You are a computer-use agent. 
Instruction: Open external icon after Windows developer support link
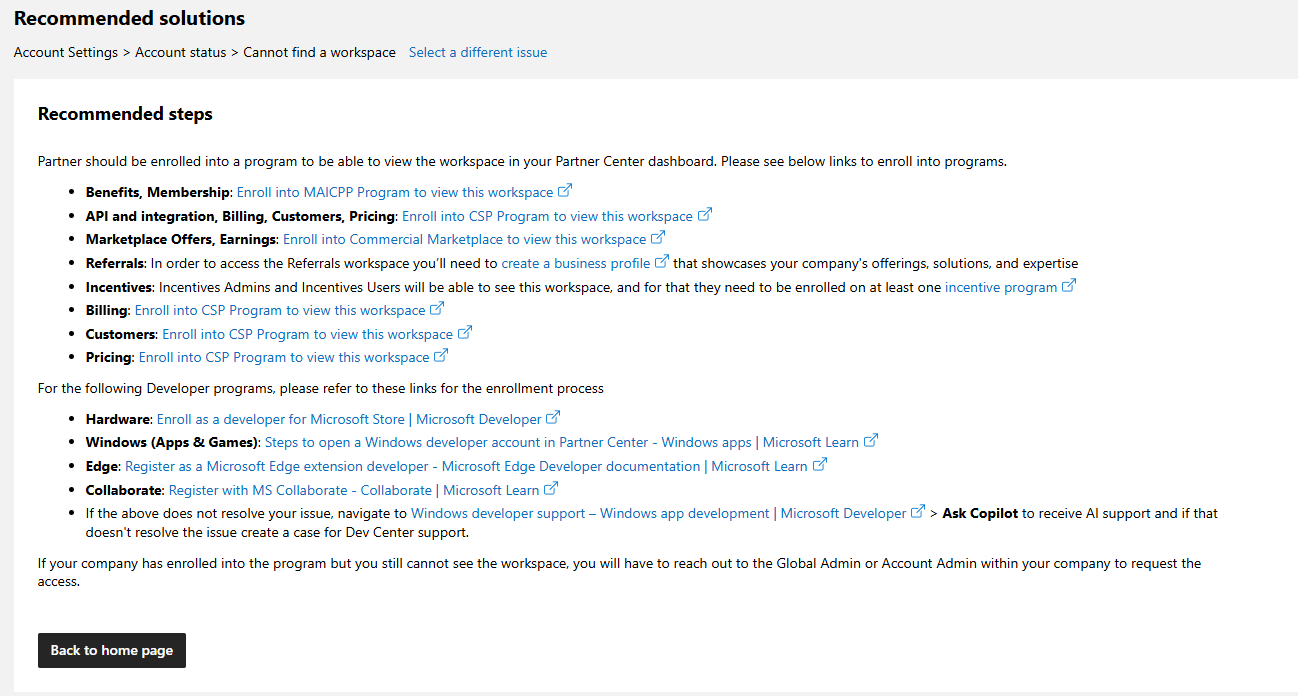point(918,511)
